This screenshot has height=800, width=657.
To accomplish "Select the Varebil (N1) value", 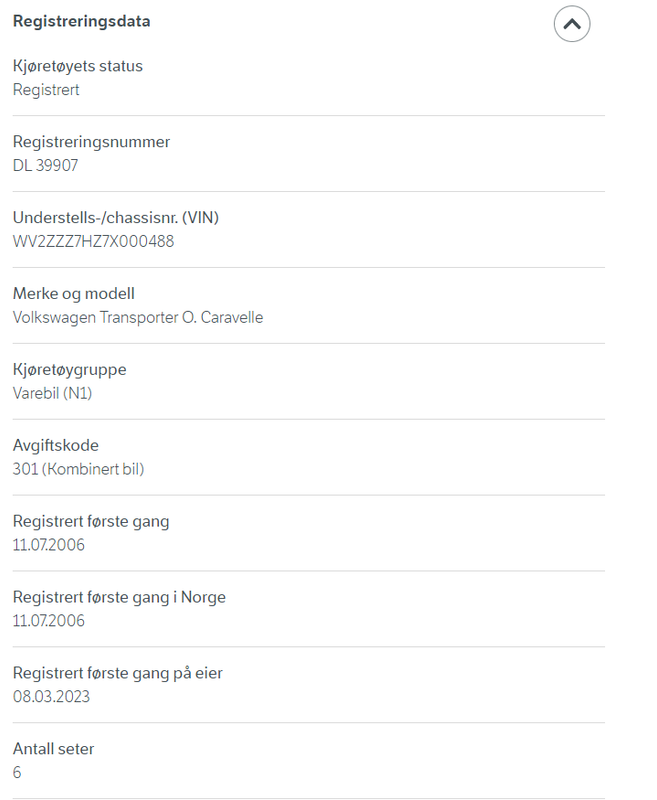I will click(x=52, y=393).
